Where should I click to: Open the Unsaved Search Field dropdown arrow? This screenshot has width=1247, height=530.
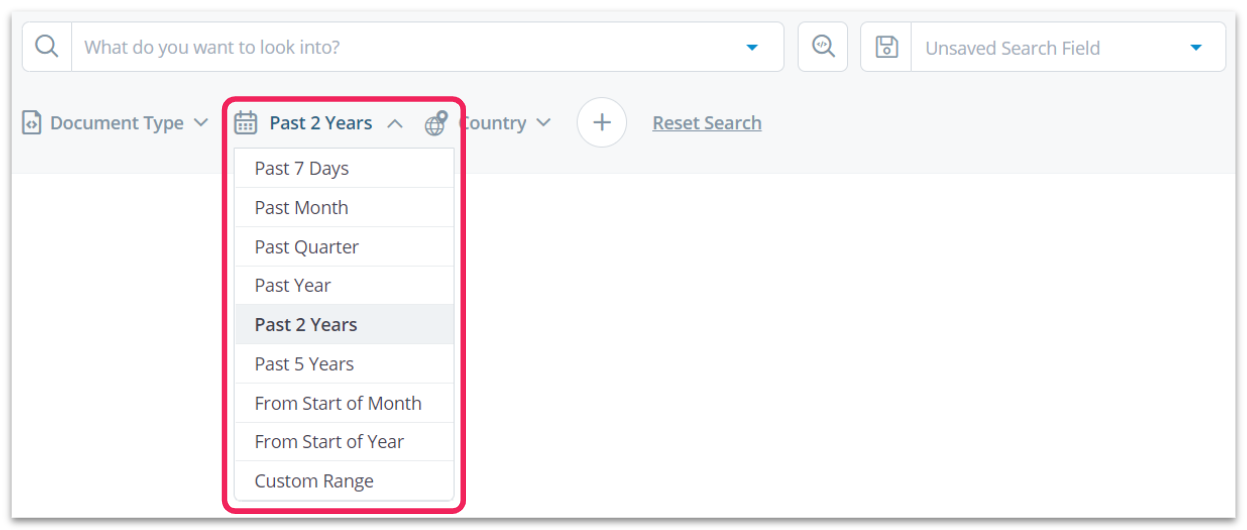pos(1196,47)
